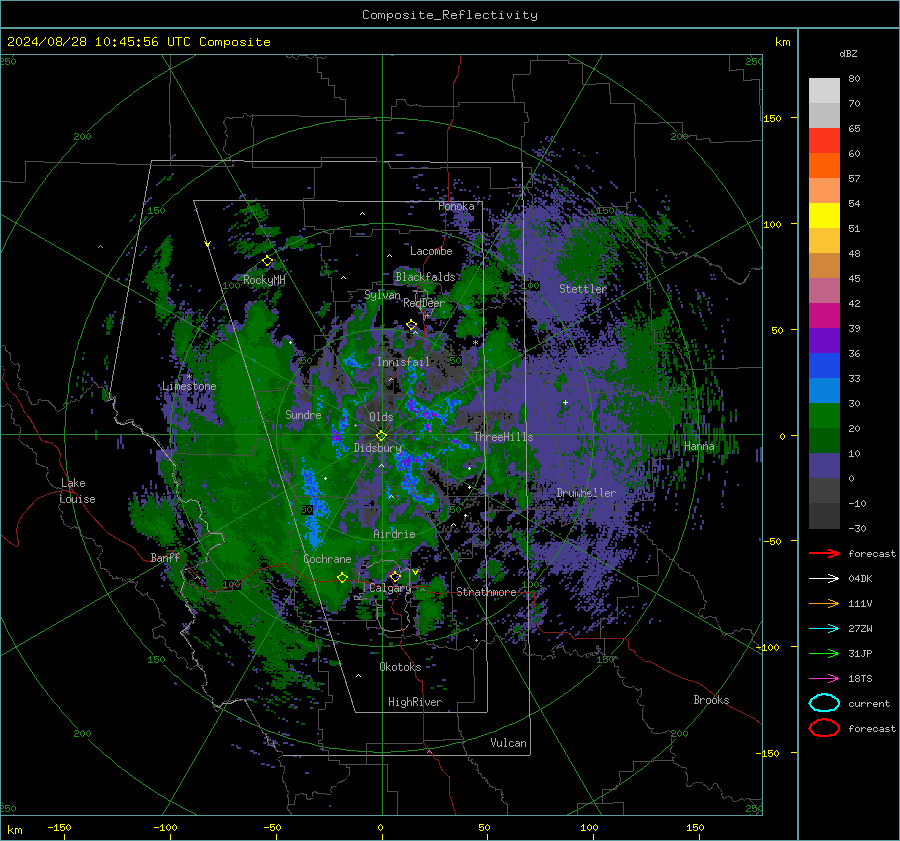
Task: Click the Vulcan city label
Action: click(508, 743)
